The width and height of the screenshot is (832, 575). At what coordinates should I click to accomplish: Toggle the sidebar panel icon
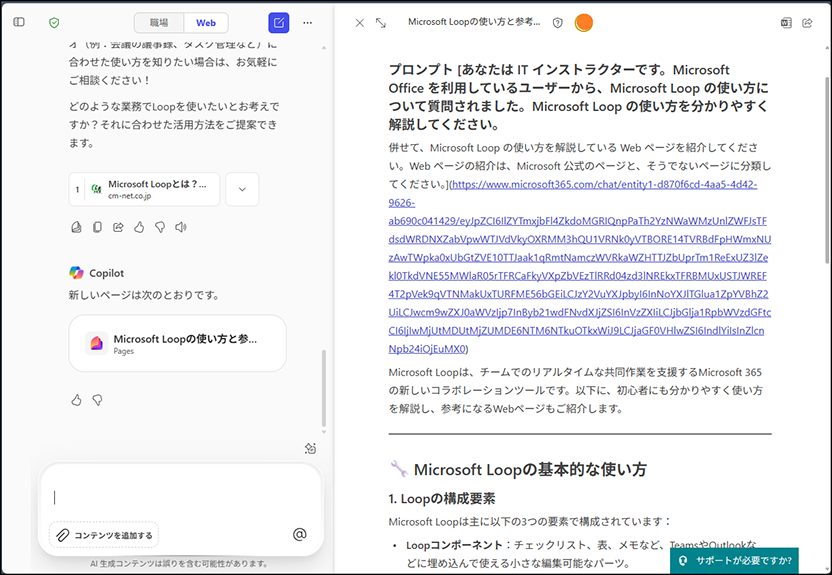point(19,22)
